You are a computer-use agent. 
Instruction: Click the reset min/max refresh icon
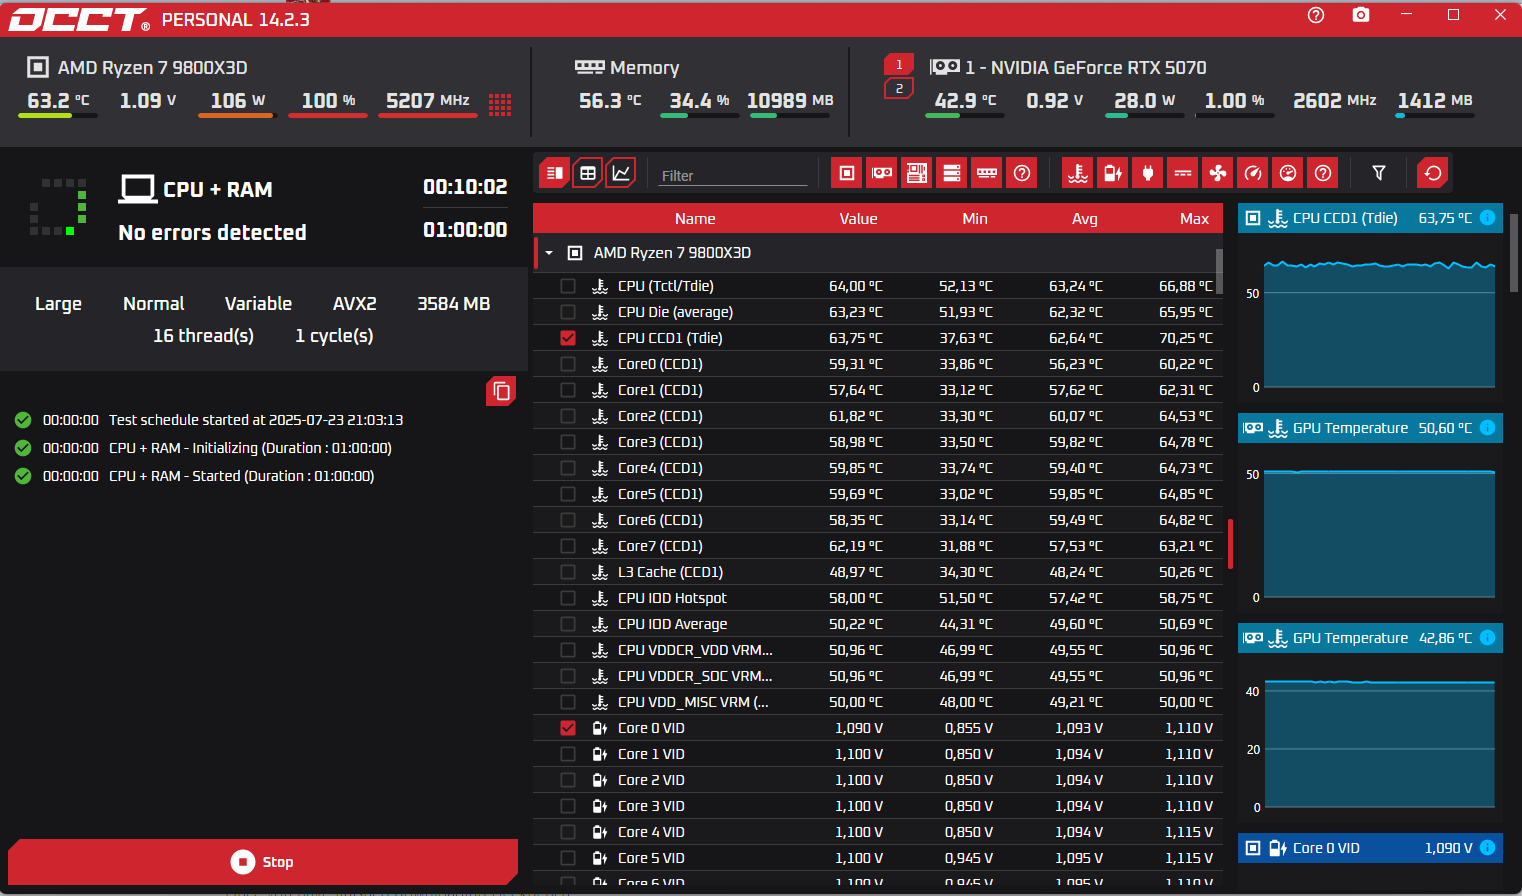[1433, 173]
